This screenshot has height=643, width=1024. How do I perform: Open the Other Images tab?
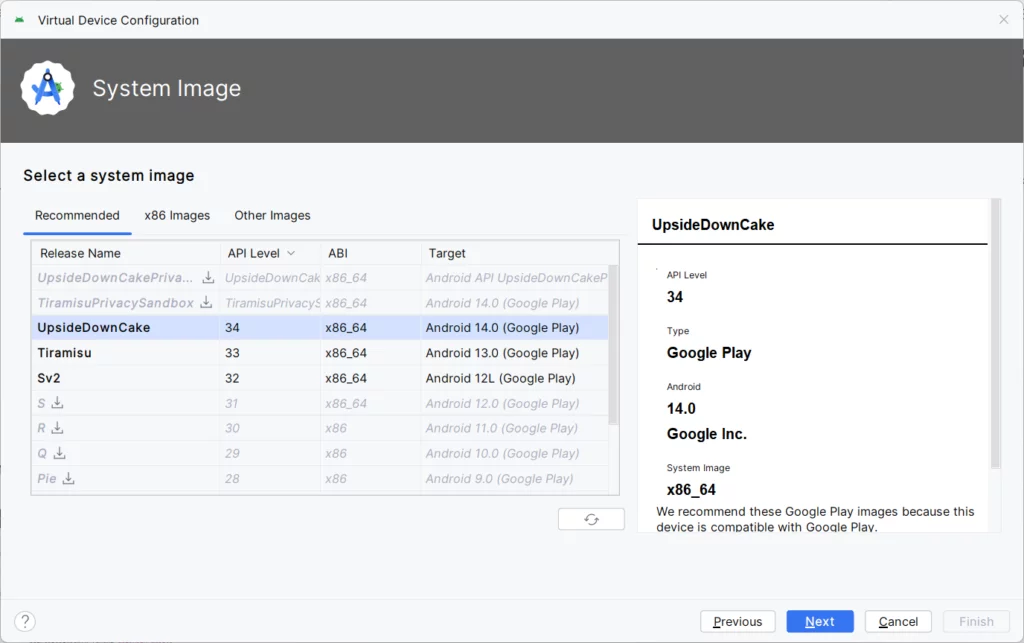point(272,215)
